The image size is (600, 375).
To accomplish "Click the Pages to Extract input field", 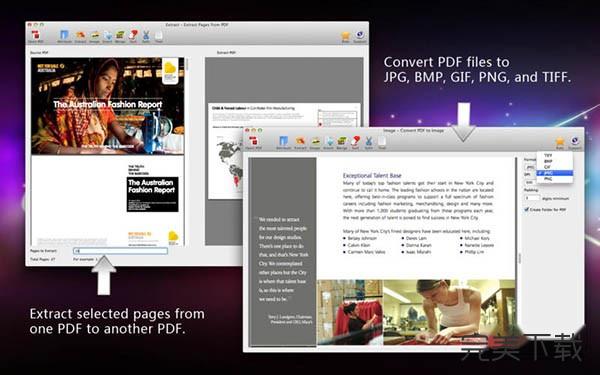I will coord(121,251).
